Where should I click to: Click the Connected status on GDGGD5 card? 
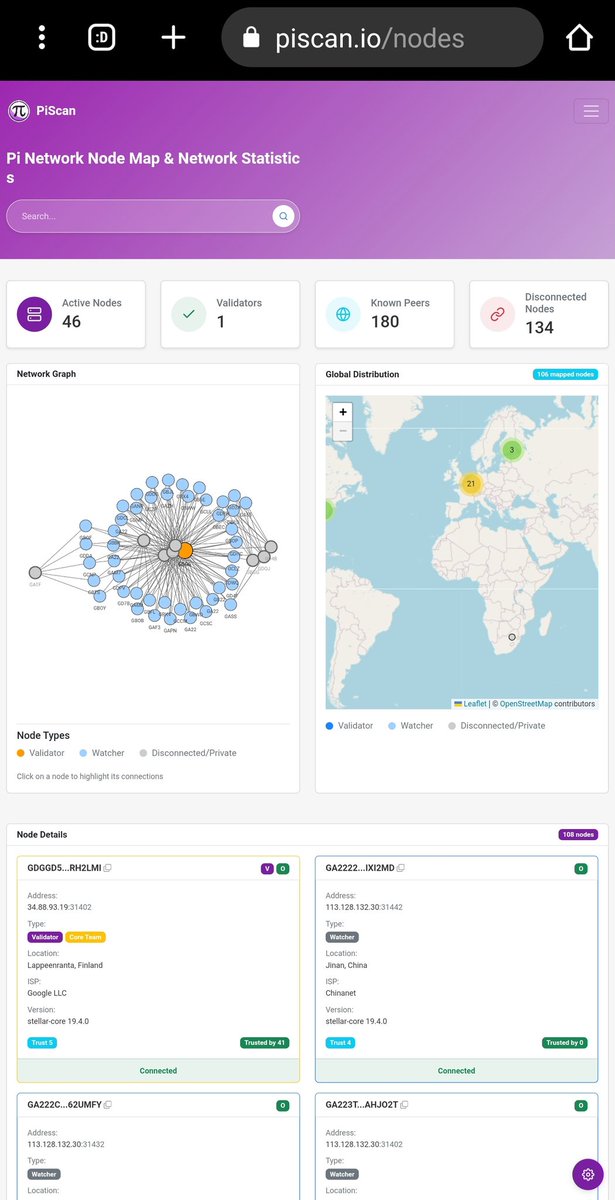pyautogui.click(x=158, y=1070)
